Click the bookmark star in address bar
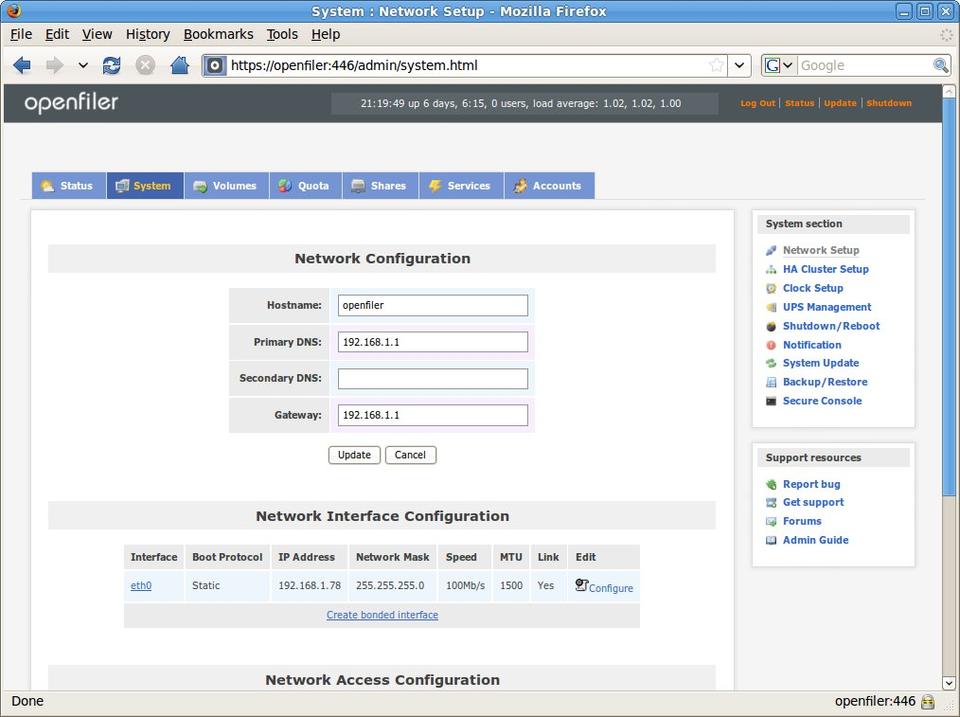 click(x=716, y=65)
